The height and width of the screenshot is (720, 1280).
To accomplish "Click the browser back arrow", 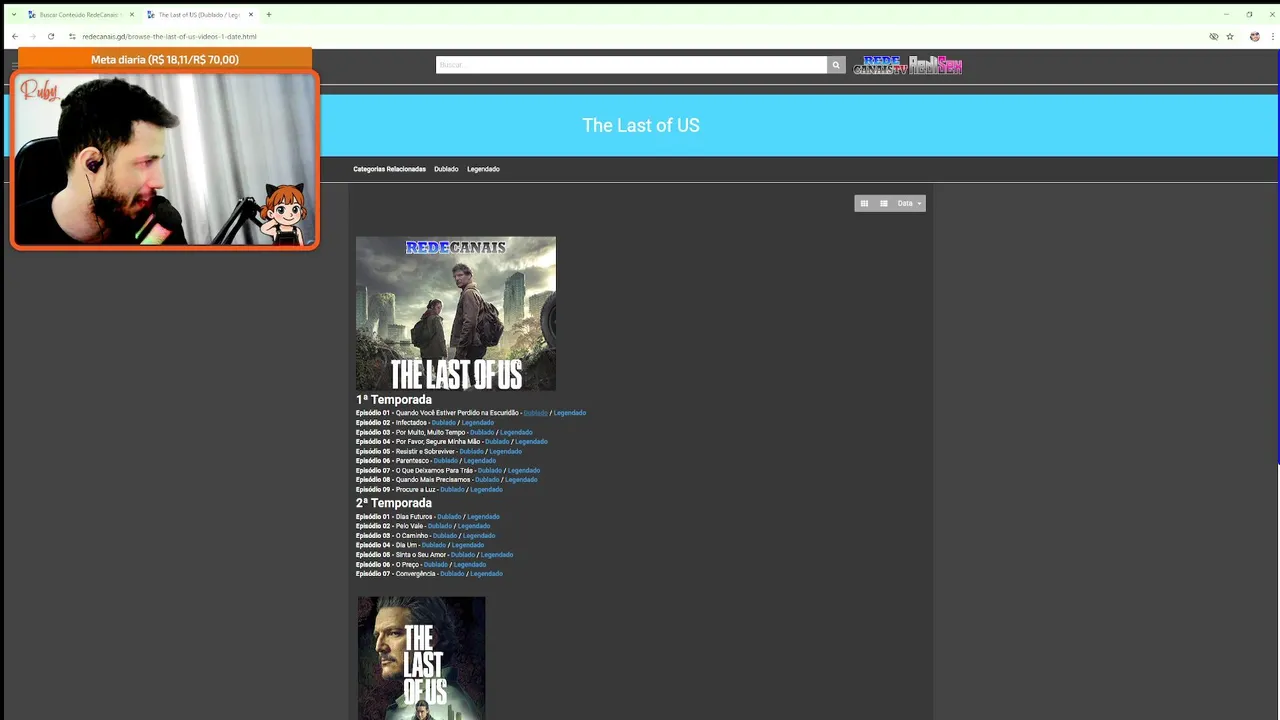I will point(15,36).
